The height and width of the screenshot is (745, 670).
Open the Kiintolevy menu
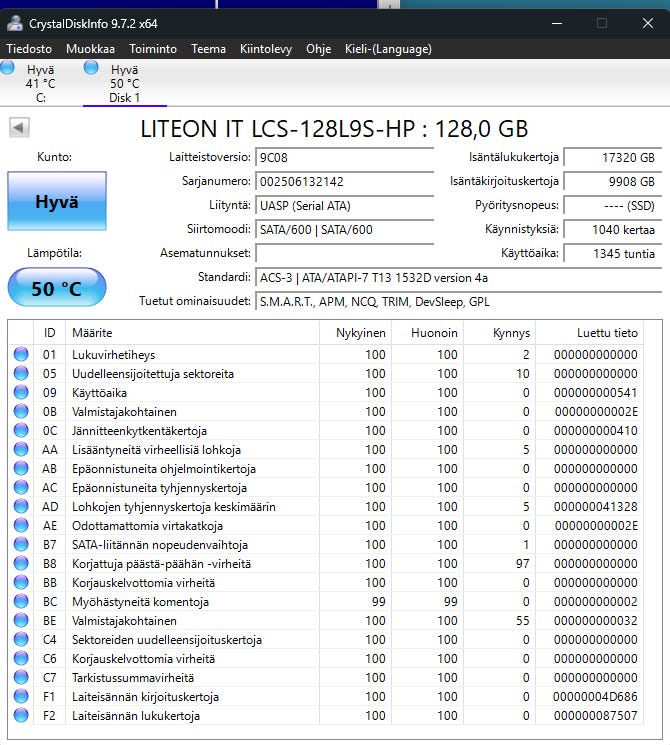(266, 49)
